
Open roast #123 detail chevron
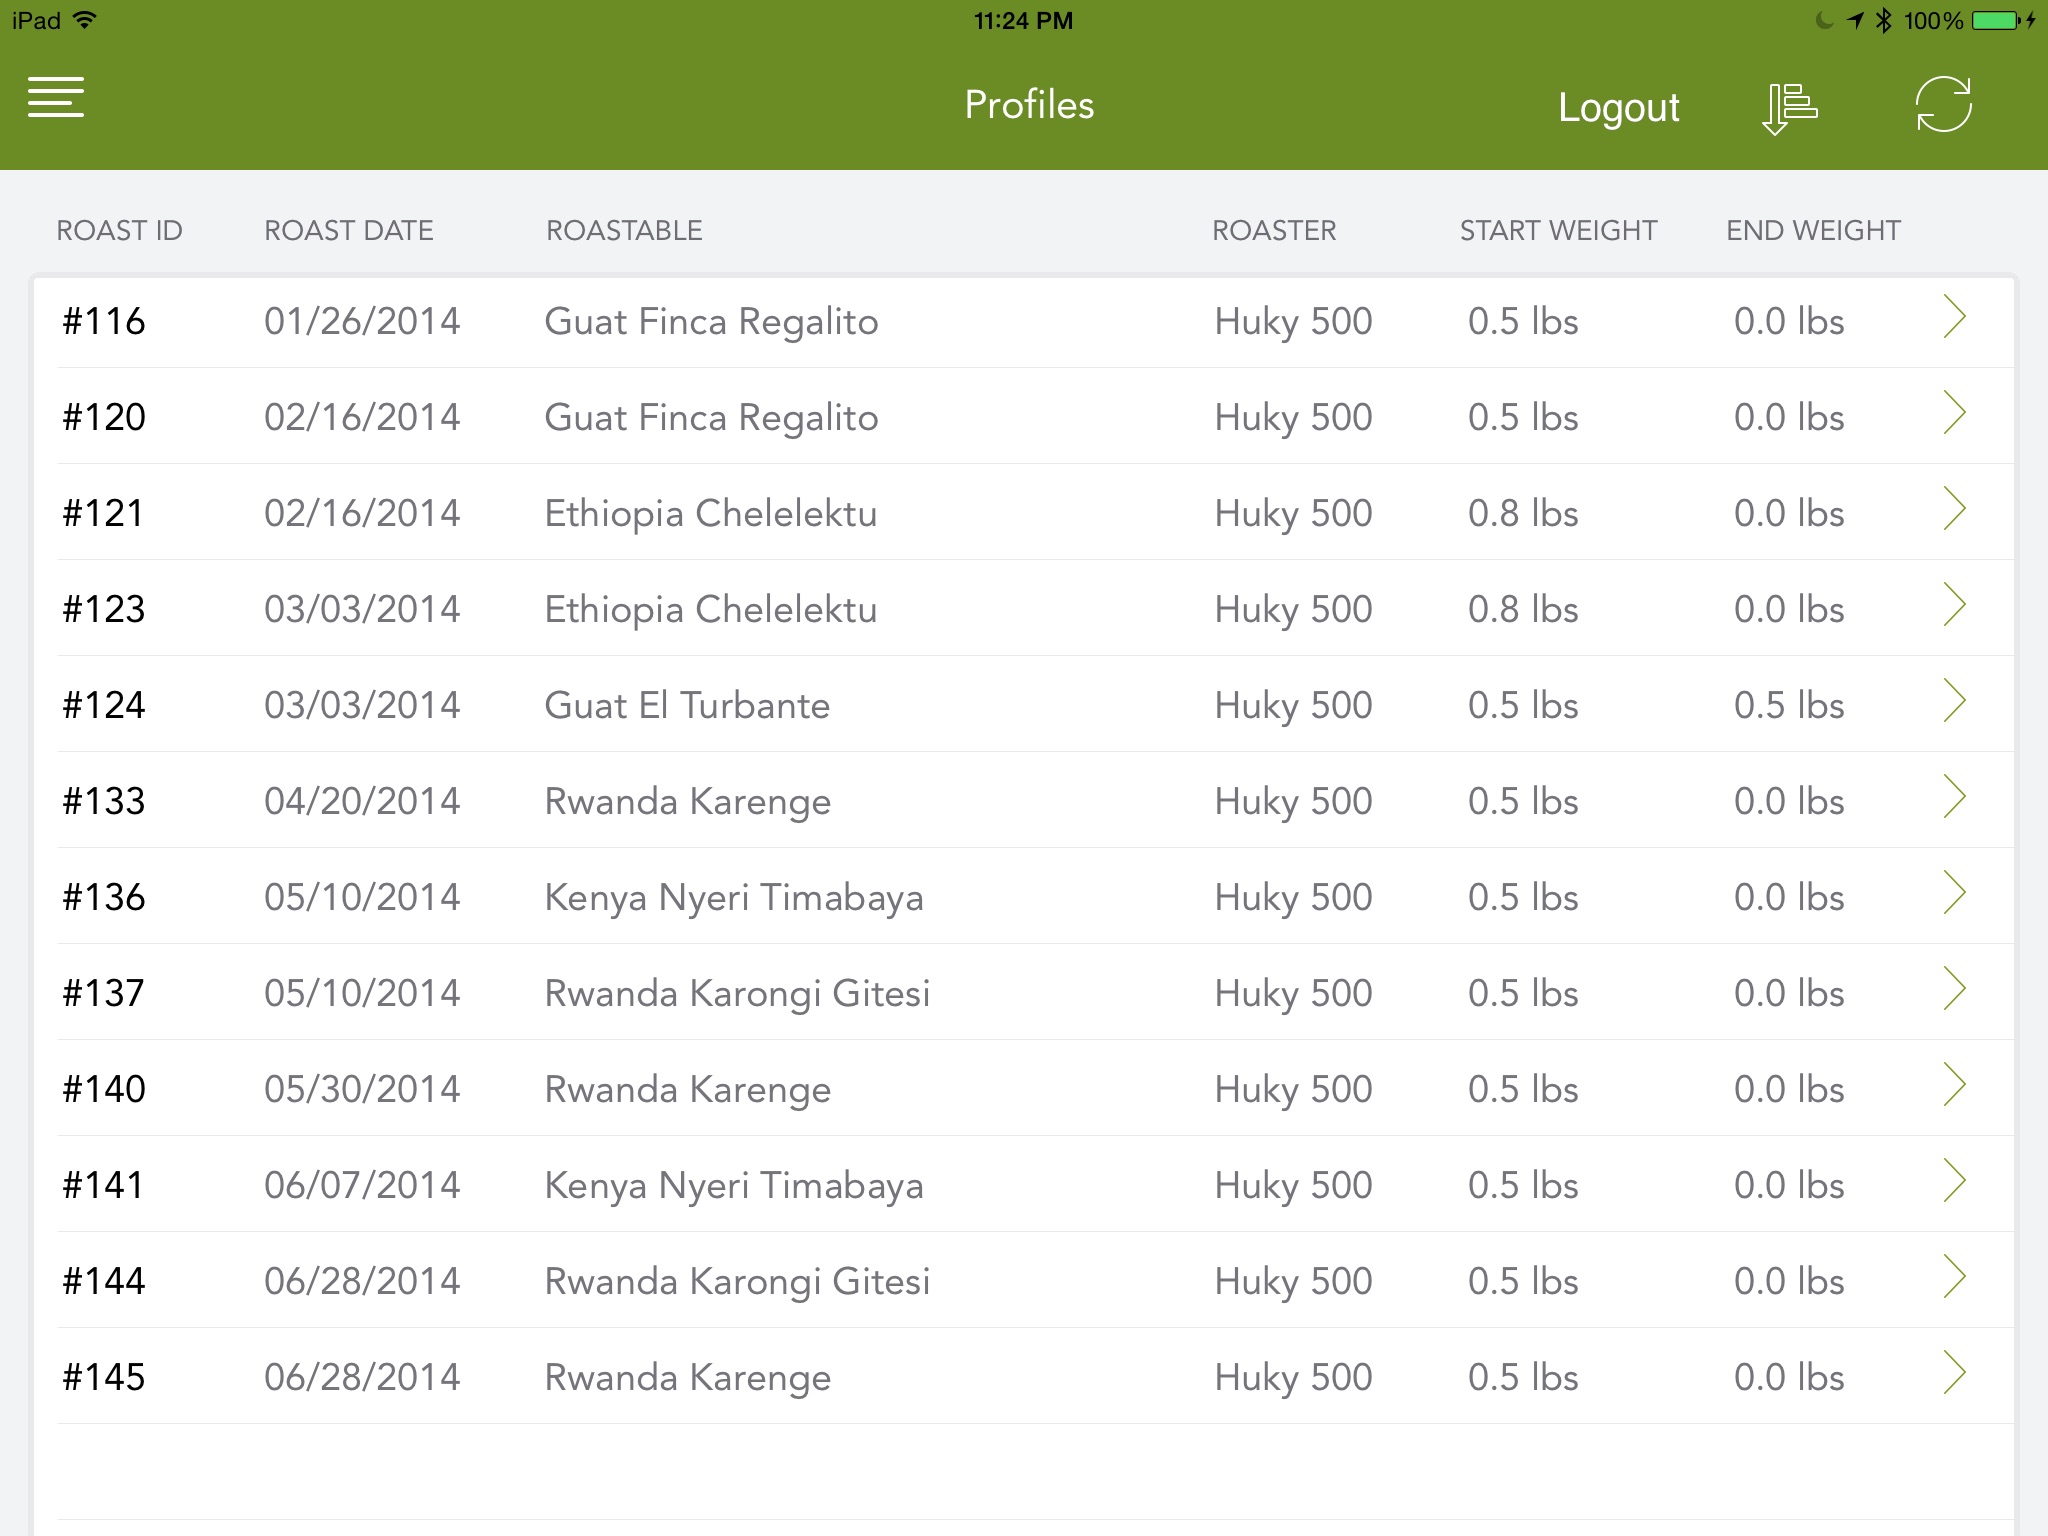pos(1954,605)
